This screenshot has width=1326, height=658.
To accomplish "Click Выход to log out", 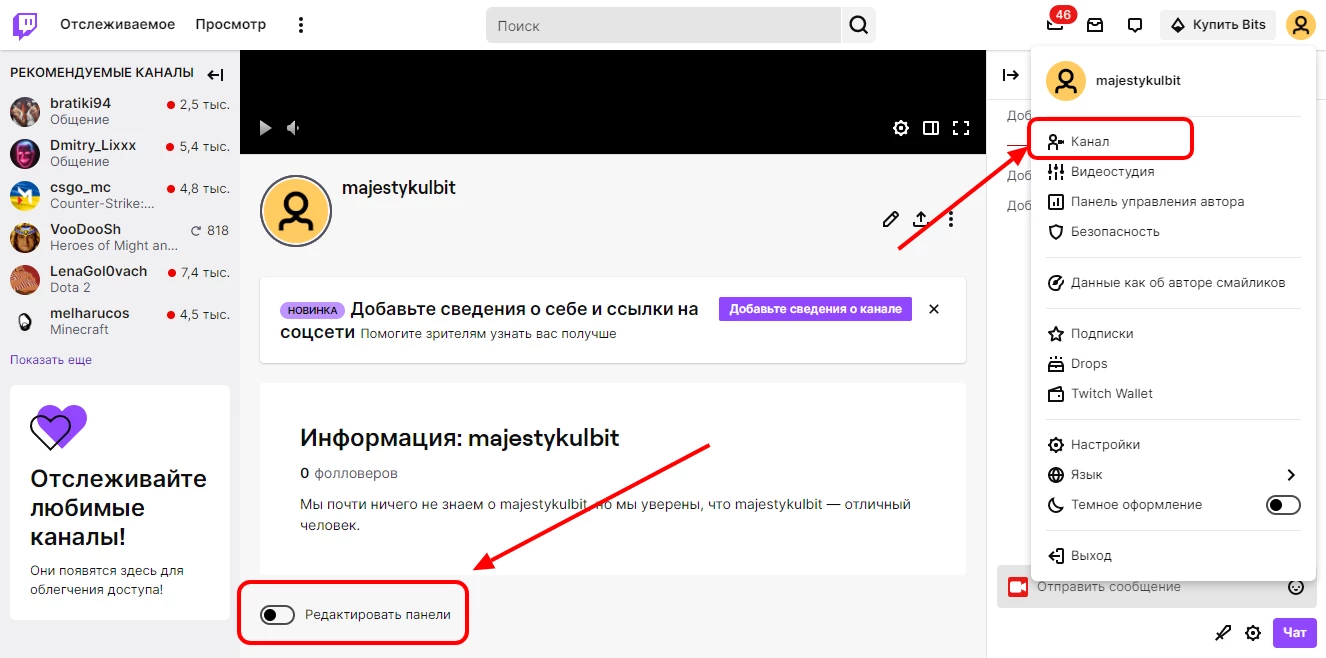I will click(x=1174, y=556).
